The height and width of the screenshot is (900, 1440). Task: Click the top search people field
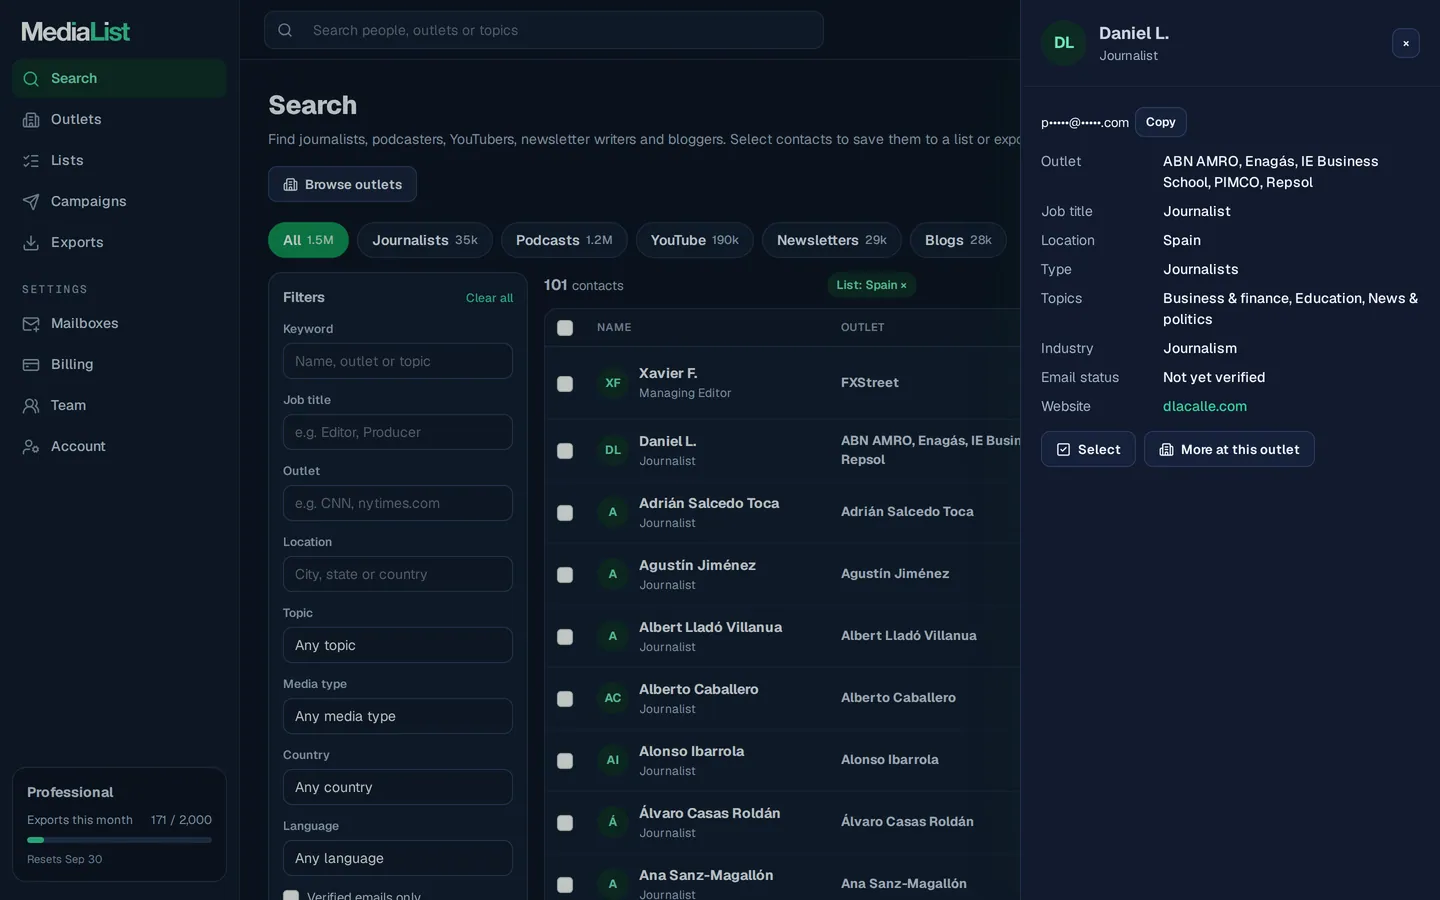tap(544, 30)
